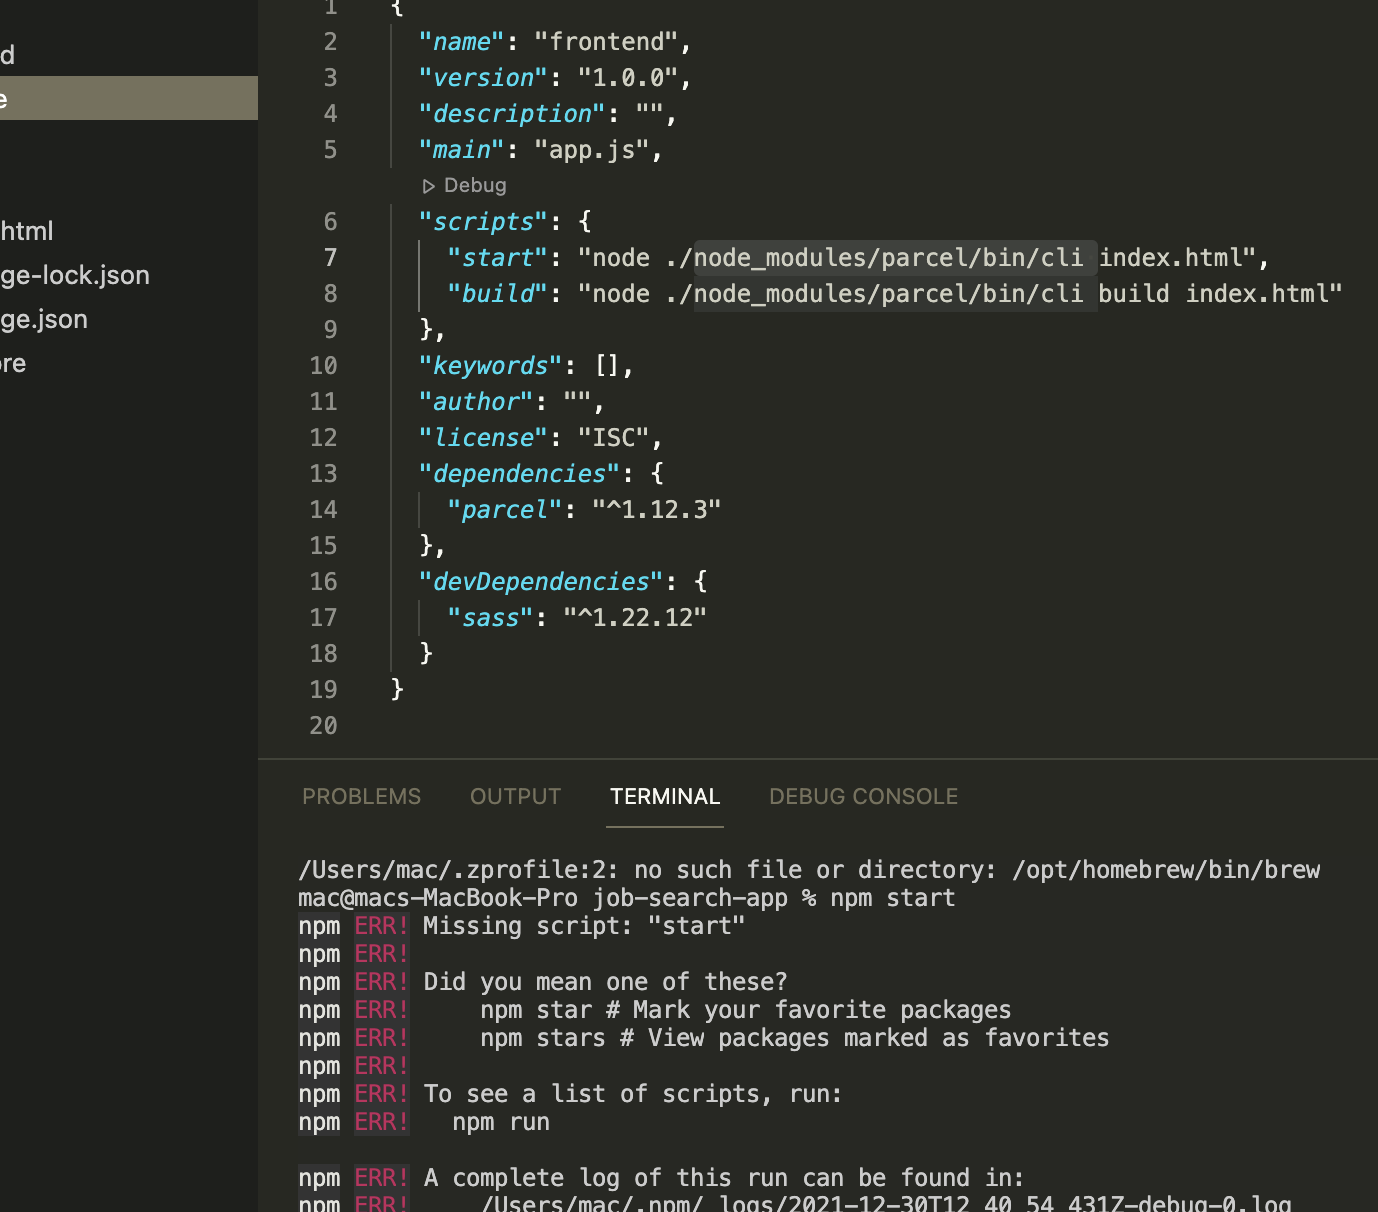Click the "app.js" value
Screen dimensions: 1378x1212
(x=593, y=150)
